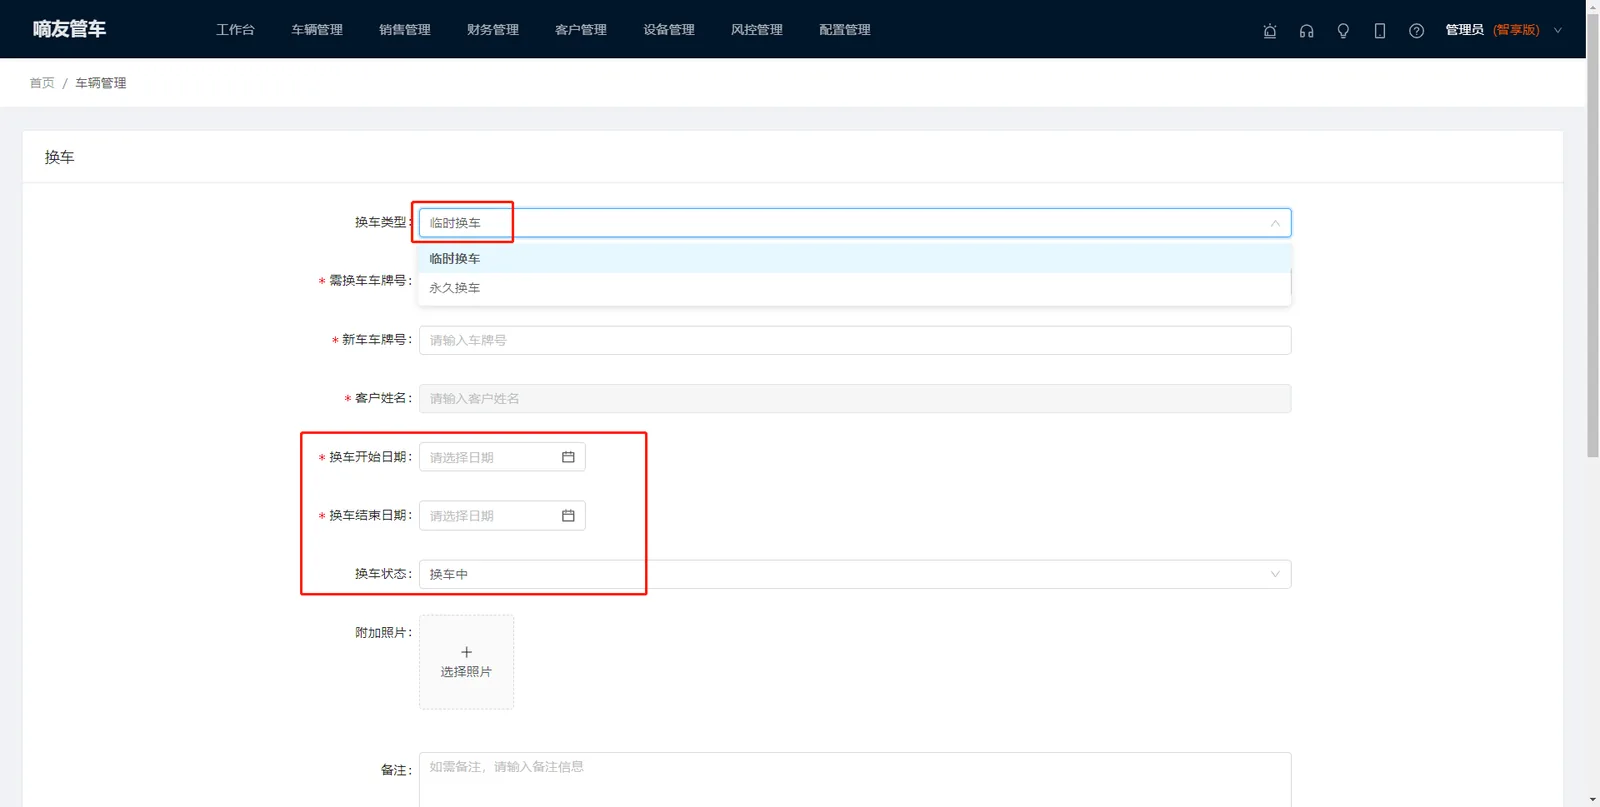Image resolution: width=1600 pixels, height=807 pixels.
Task: Open the alarm bell notifications icon
Action: pos(1270,31)
